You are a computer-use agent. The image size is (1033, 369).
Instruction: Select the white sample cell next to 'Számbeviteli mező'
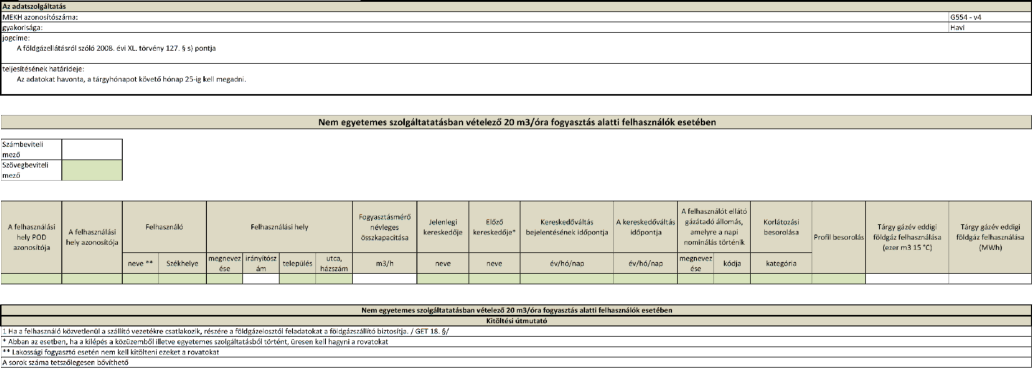tap(92, 149)
